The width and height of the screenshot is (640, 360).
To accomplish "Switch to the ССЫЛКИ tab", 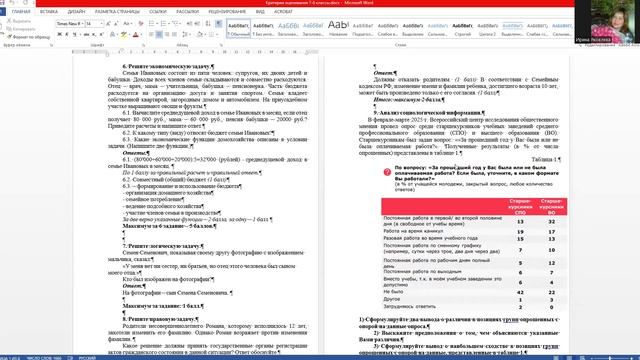I will [158, 11].
